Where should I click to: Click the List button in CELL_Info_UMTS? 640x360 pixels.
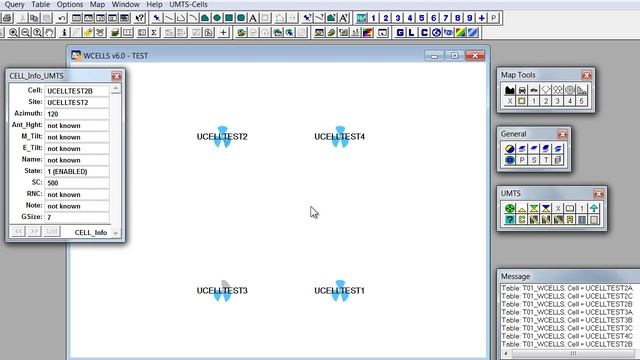click(x=51, y=231)
